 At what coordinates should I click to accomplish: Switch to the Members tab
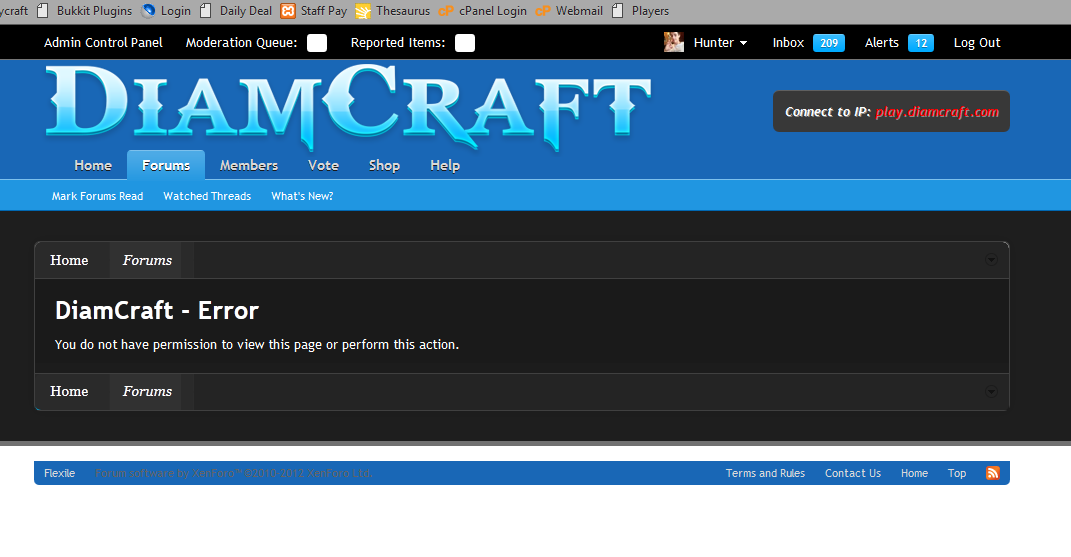tap(249, 165)
